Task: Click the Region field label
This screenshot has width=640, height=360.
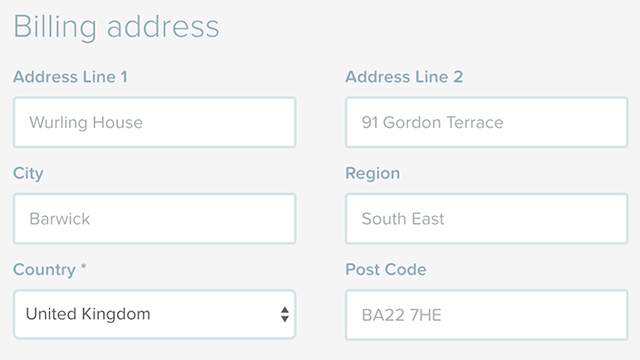Action: pos(373,174)
